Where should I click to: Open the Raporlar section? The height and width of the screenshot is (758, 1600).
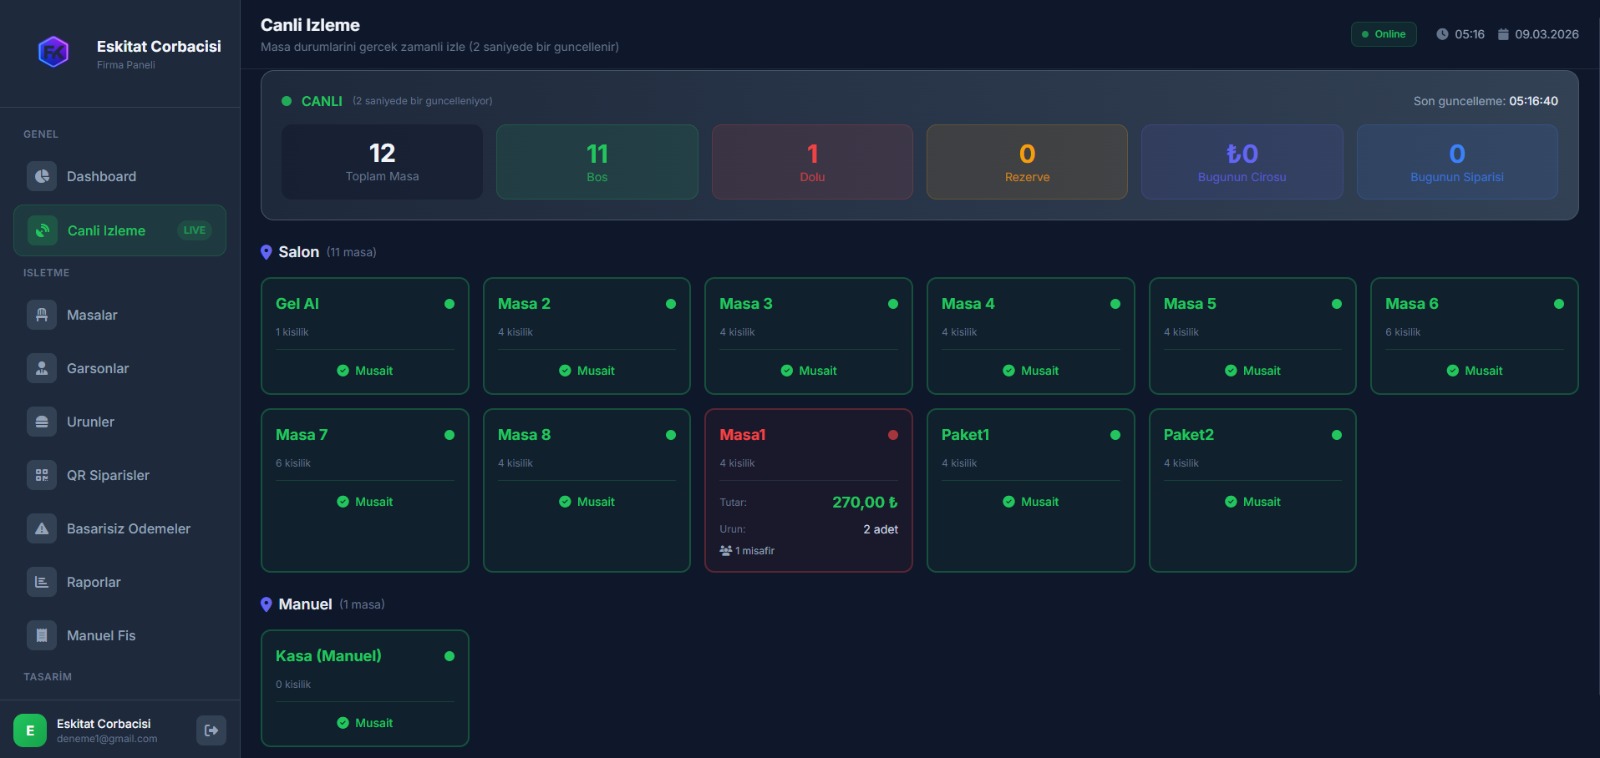click(x=120, y=582)
